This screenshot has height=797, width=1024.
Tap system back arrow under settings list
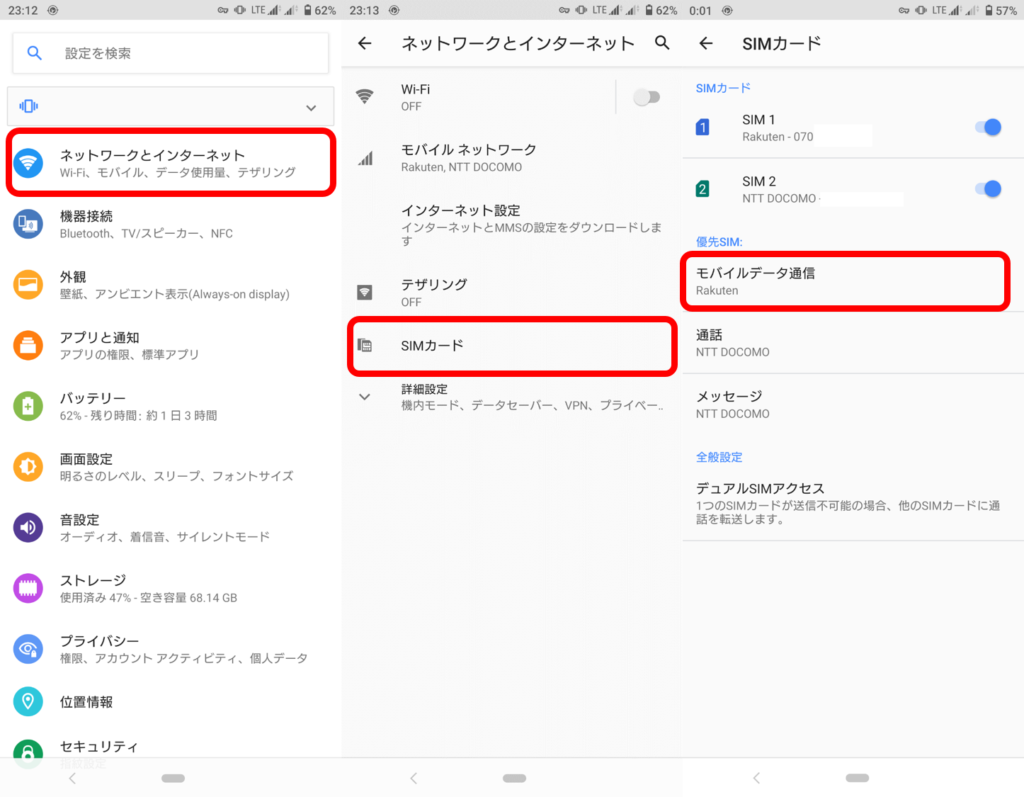click(72, 778)
